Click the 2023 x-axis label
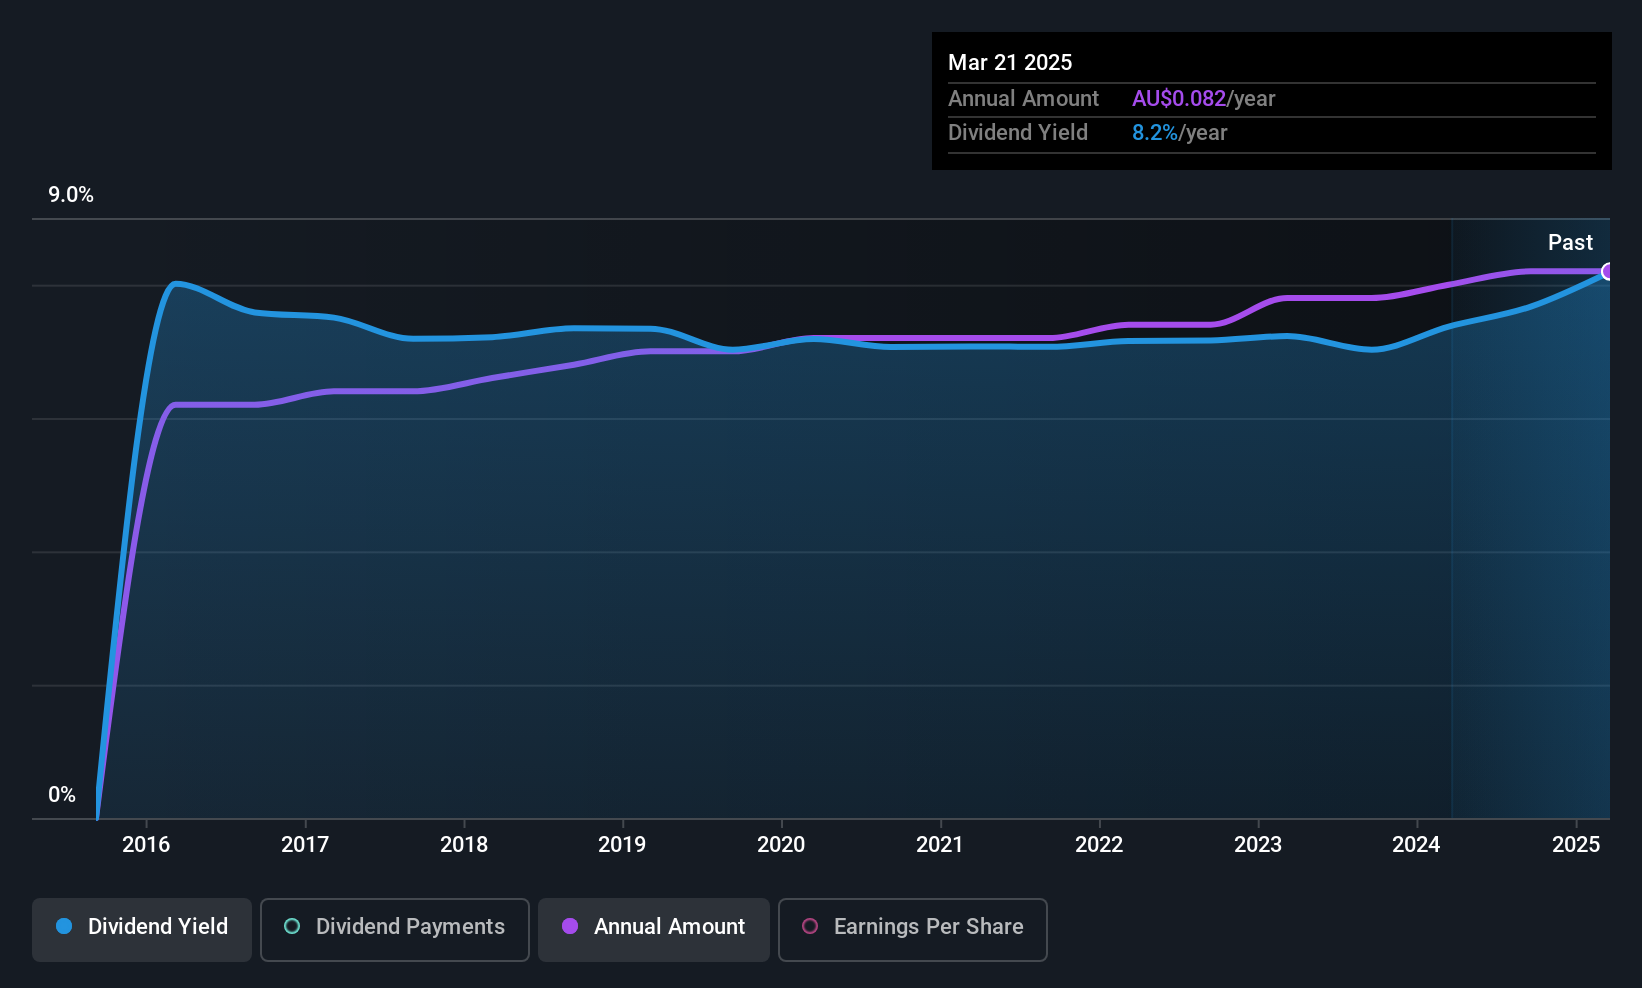Screen dimensions: 1642x988 (1258, 844)
